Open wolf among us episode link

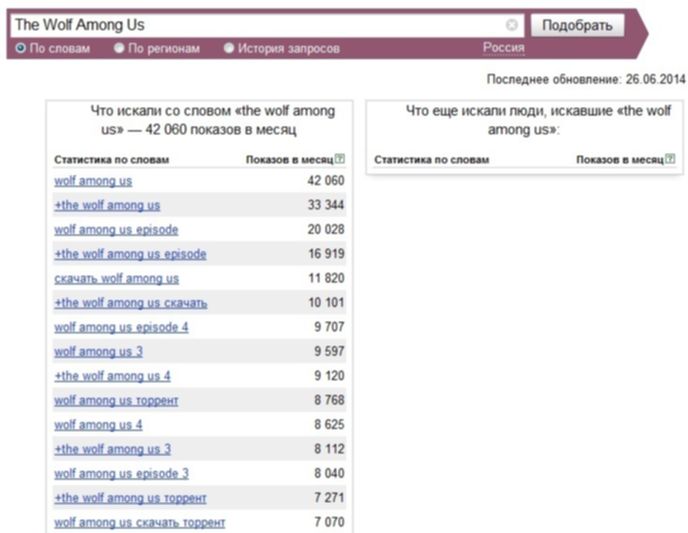(116, 229)
